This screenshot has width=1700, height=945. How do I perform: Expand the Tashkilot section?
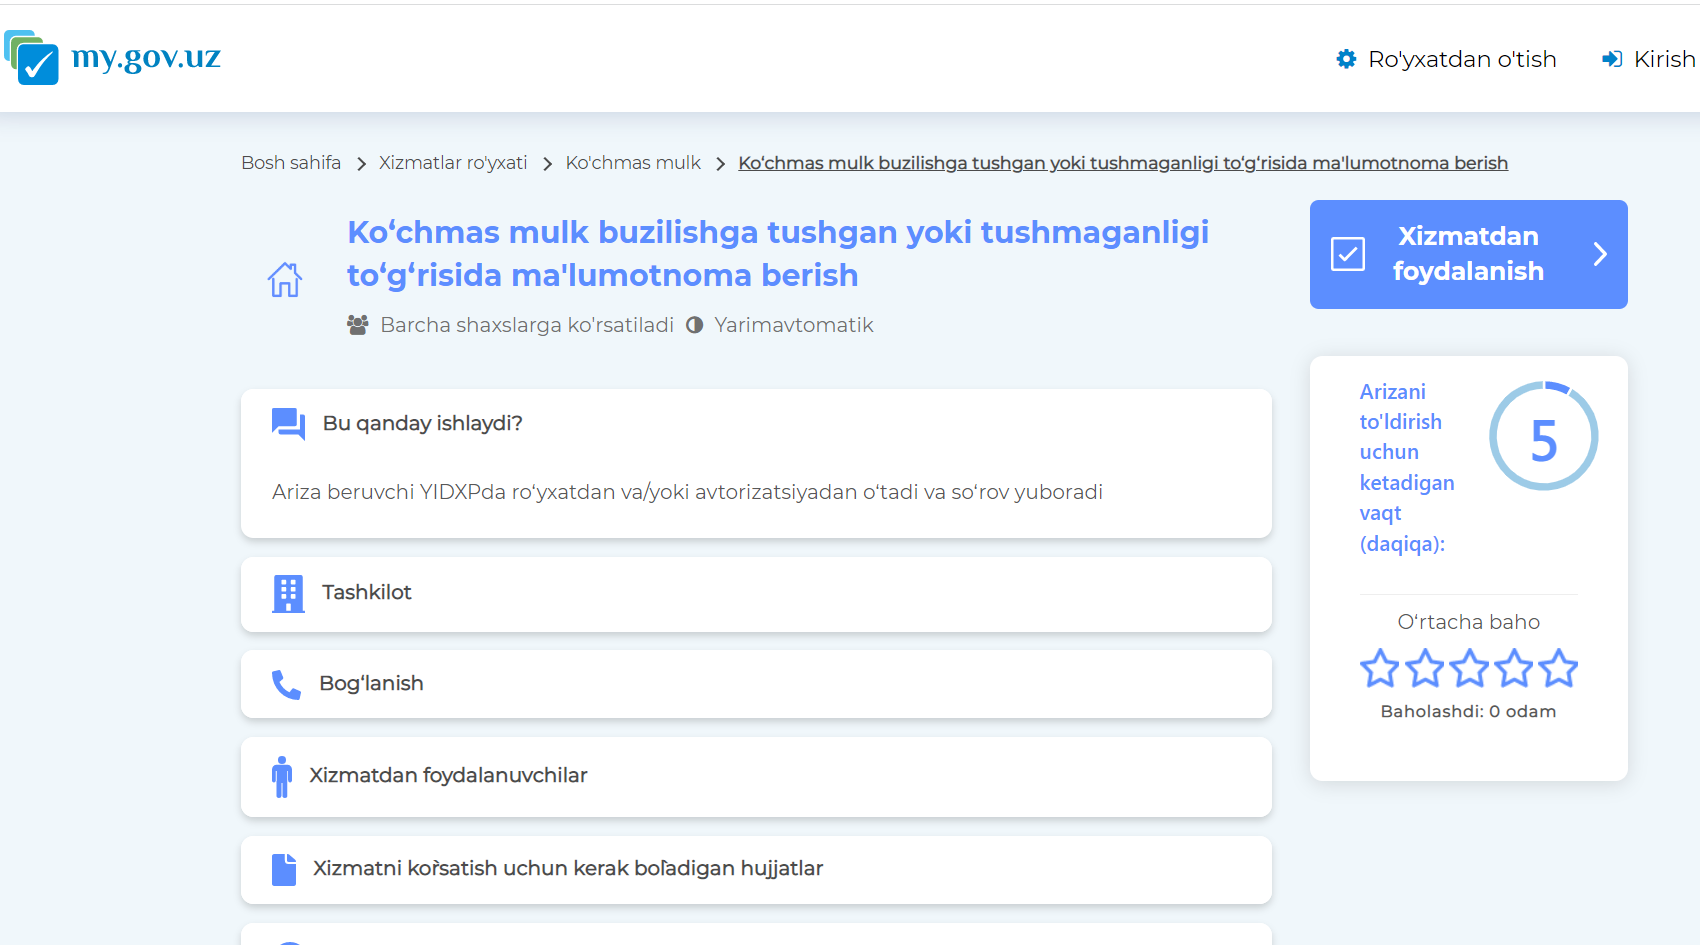click(x=756, y=593)
